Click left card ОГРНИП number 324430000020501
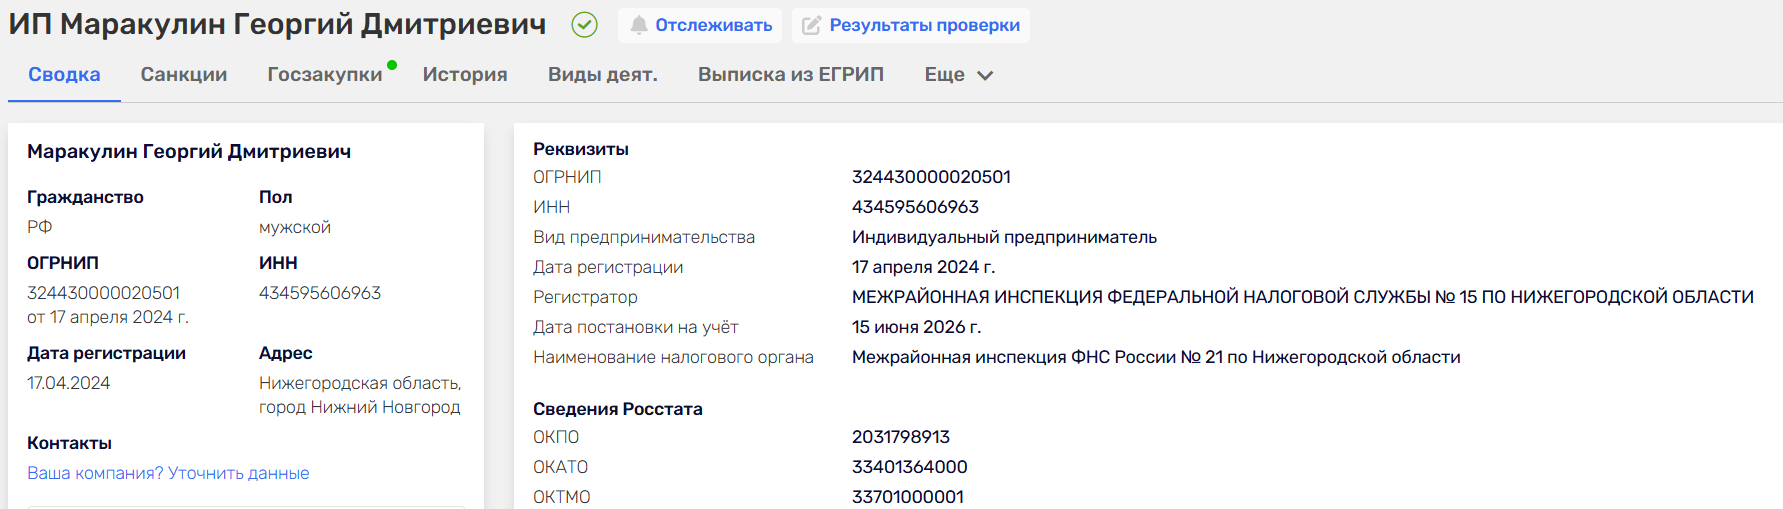This screenshot has width=1783, height=509. tap(104, 293)
